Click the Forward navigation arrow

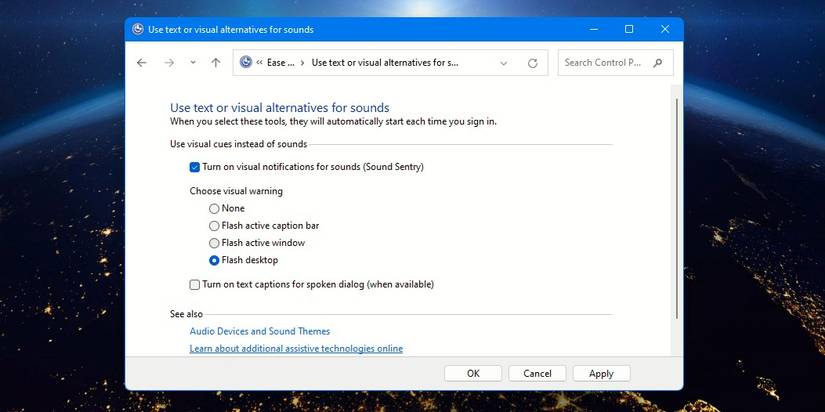tap(169, 63)
